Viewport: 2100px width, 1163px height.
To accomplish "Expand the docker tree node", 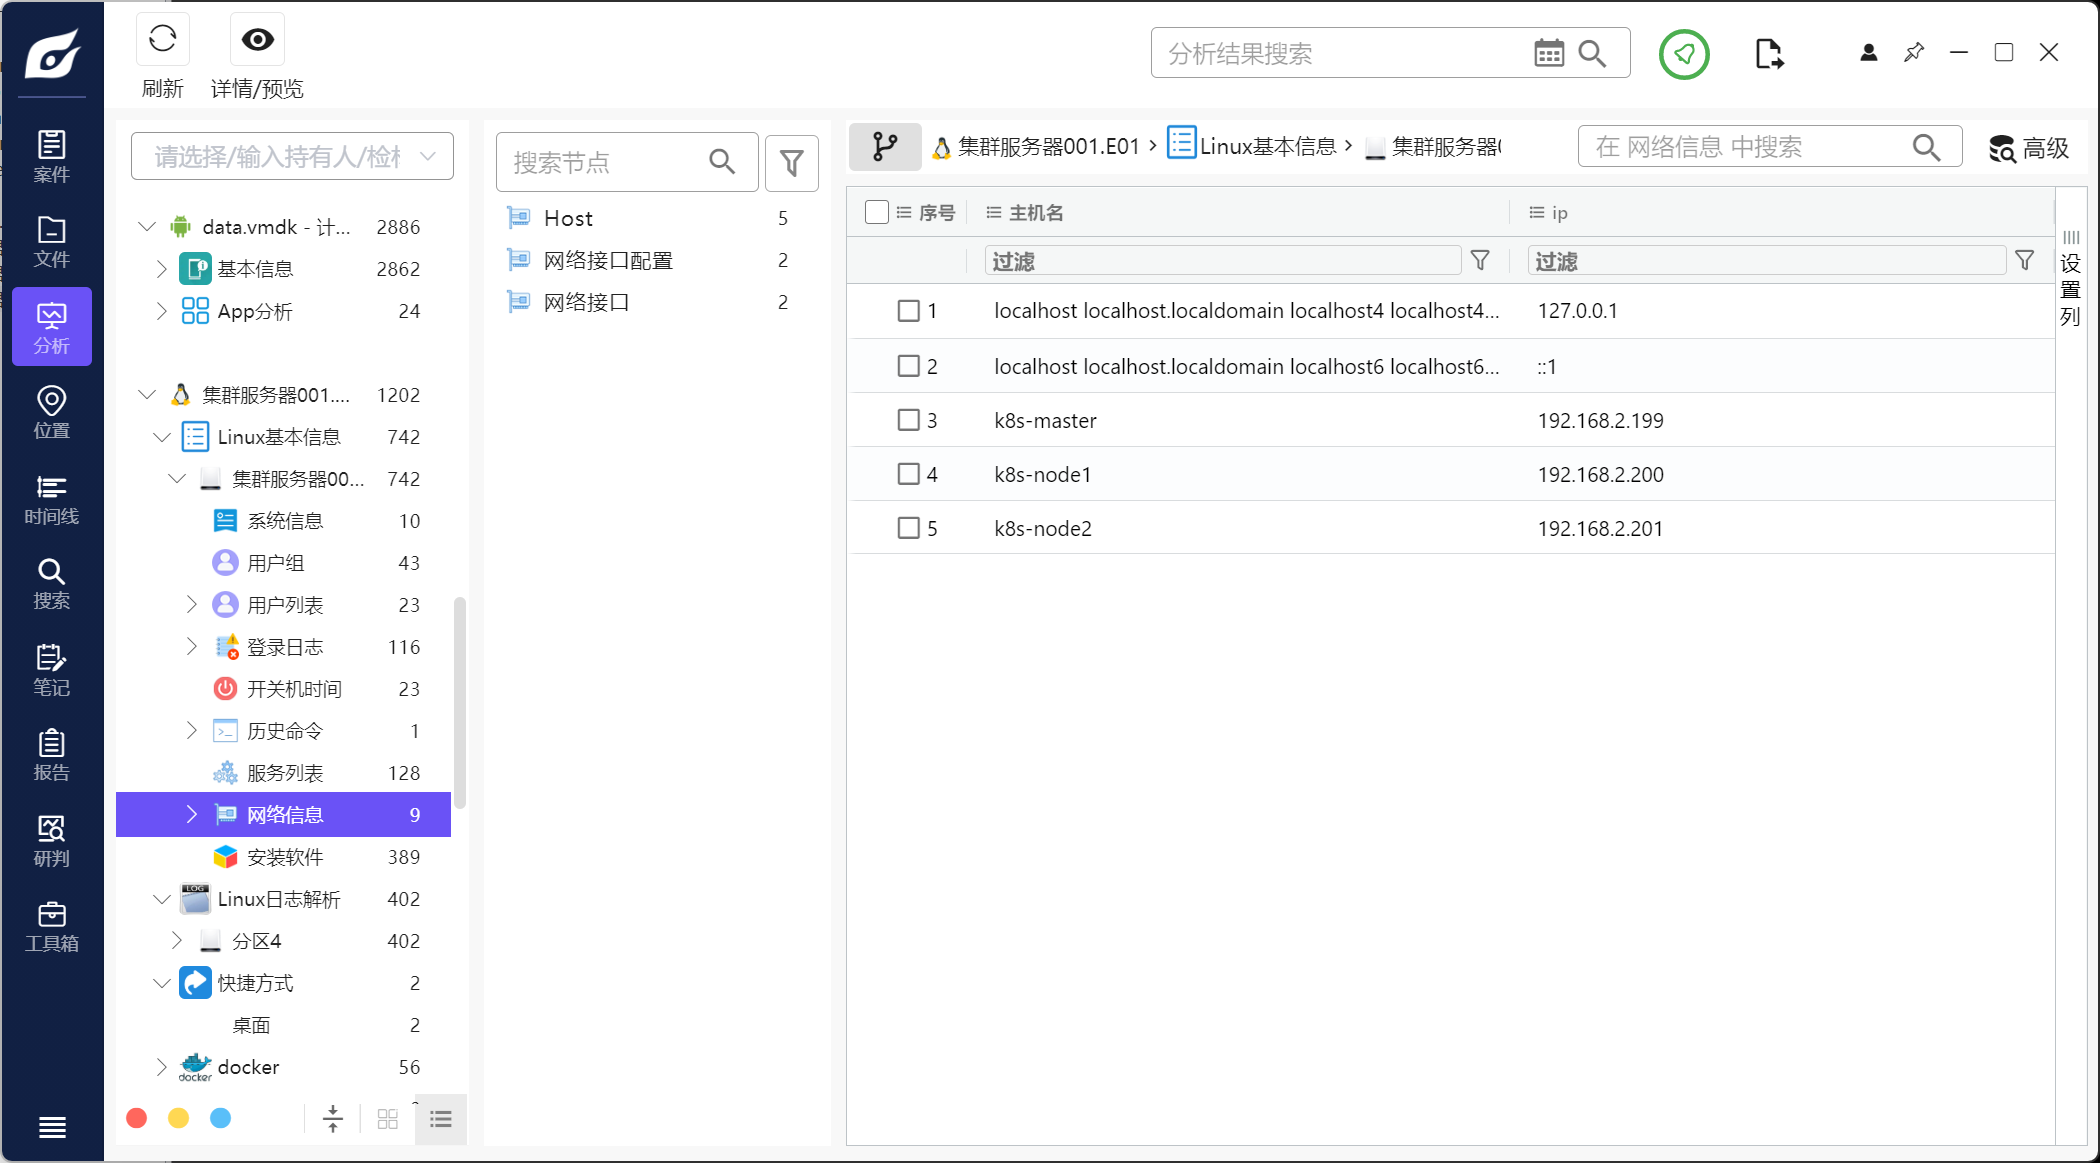I will pos(162,1067).
